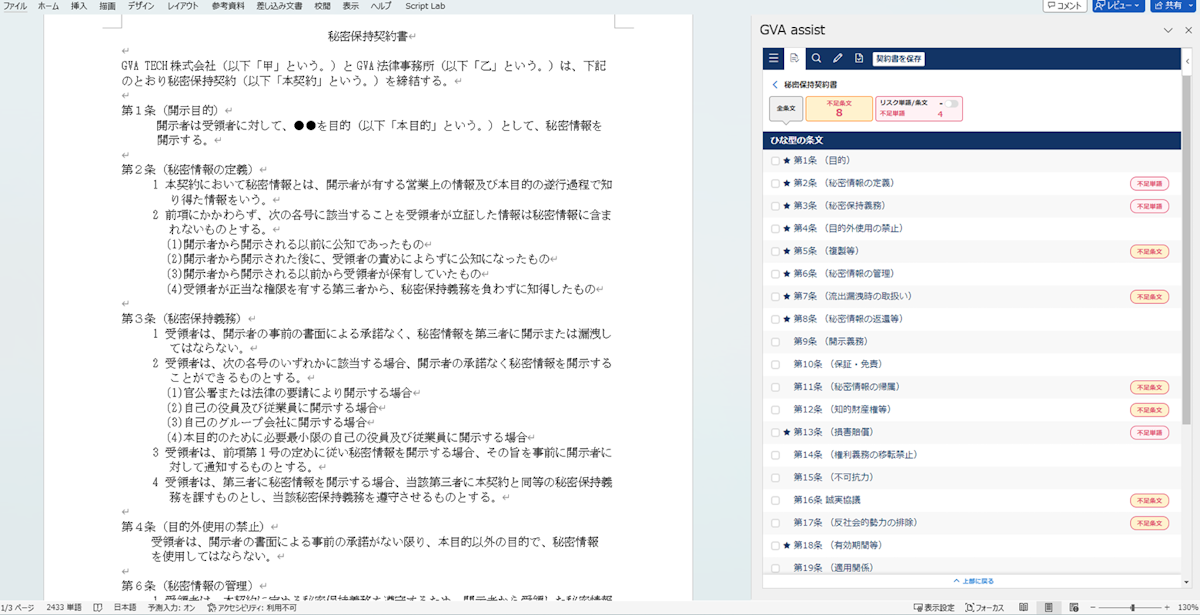Switch to フォーカス mode

(984, 607)
